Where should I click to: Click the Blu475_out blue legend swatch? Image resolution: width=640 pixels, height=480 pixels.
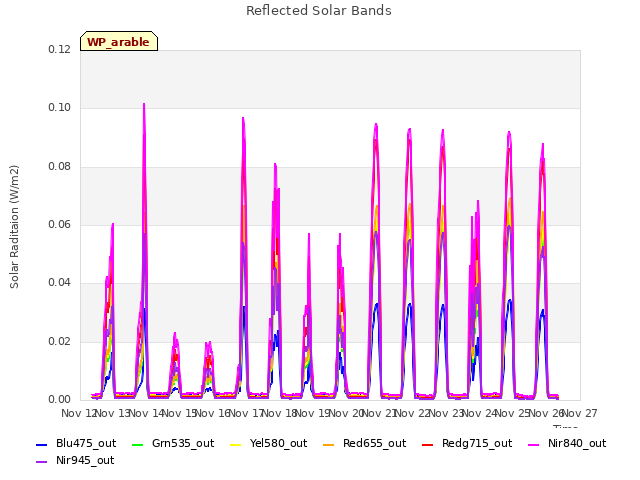[42, 444]
